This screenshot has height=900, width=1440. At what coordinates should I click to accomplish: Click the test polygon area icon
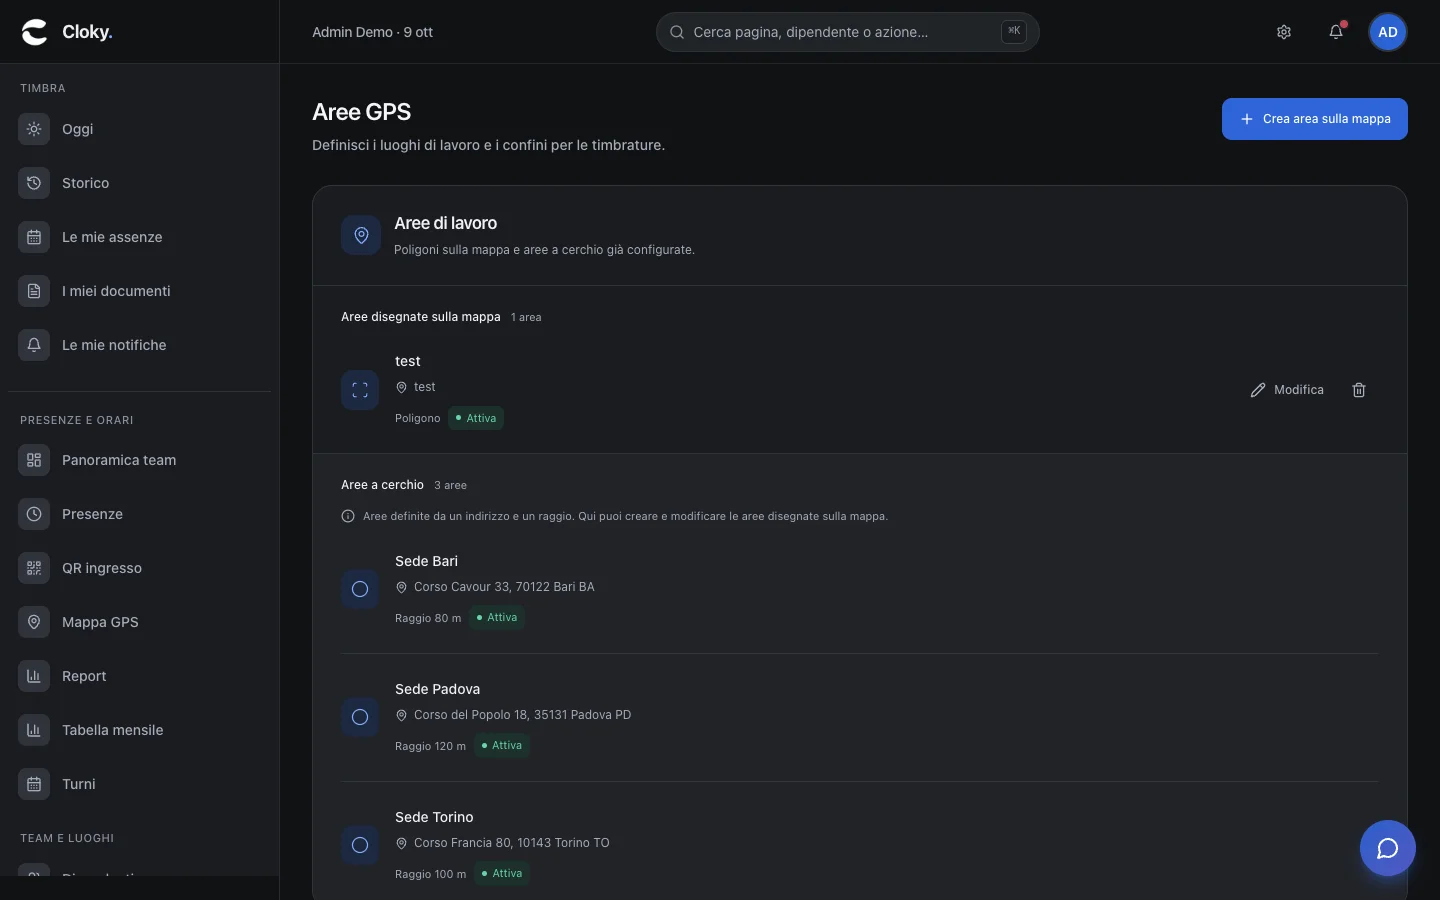[360, 390]
